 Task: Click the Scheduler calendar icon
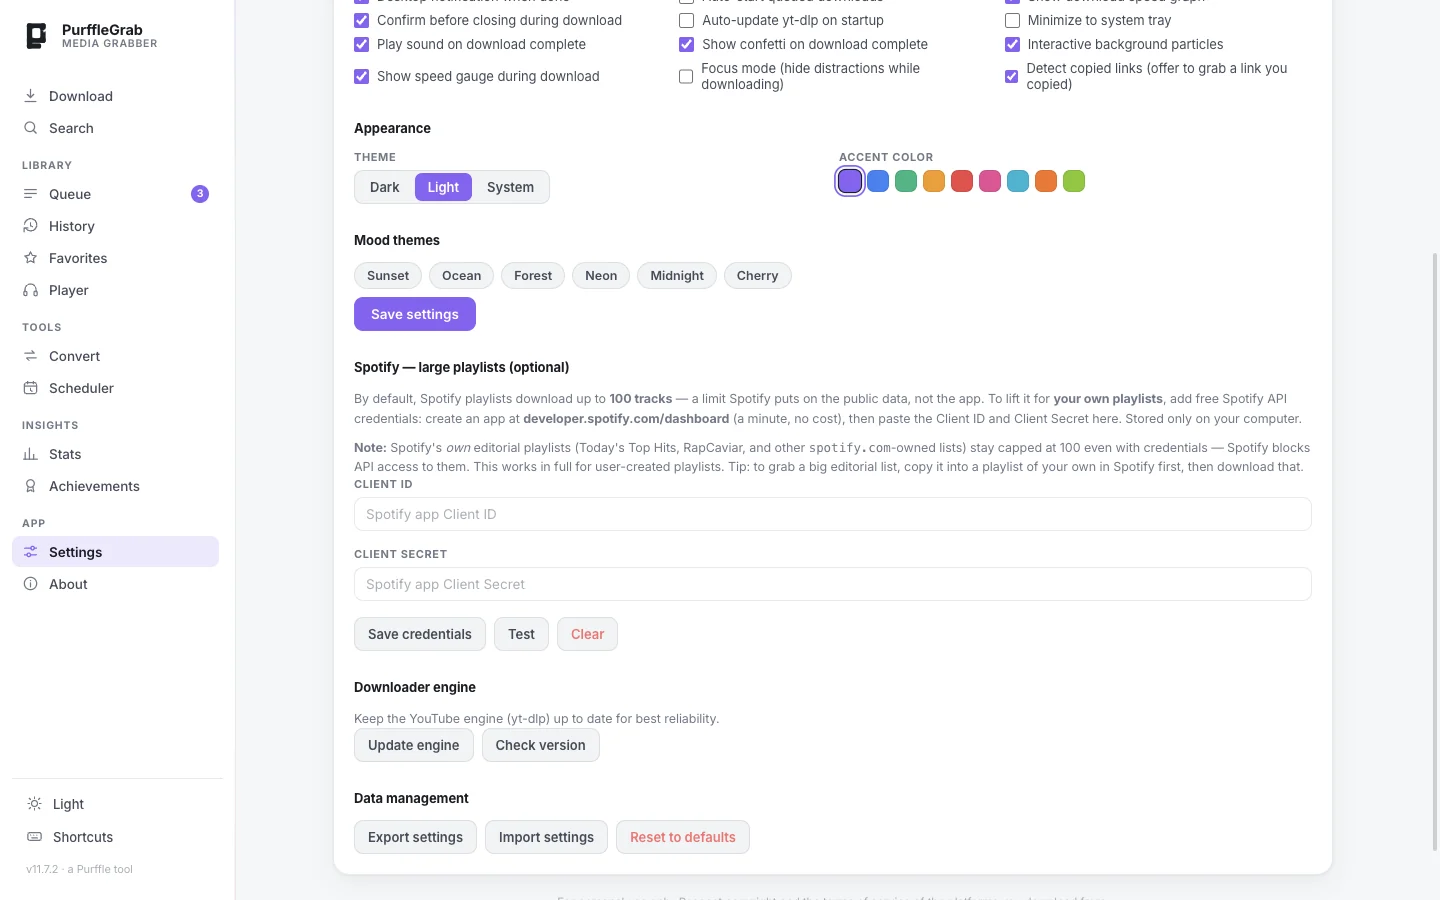[x=31, y=388]
